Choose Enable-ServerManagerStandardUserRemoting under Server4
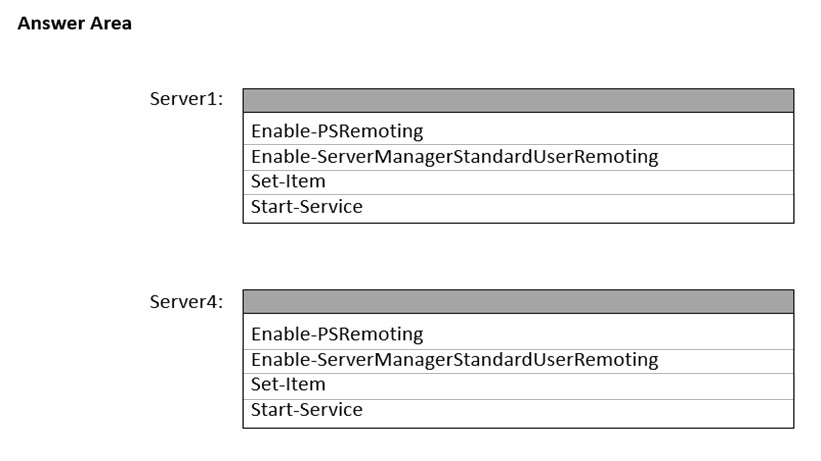The width and height of the screenshot is (821, 461). point(454,360)
